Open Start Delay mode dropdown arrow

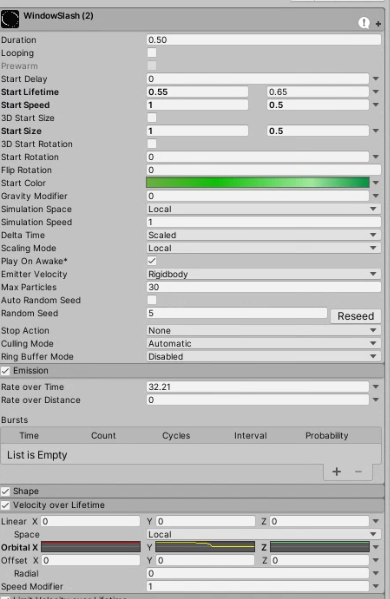click(x=376, y=79)
